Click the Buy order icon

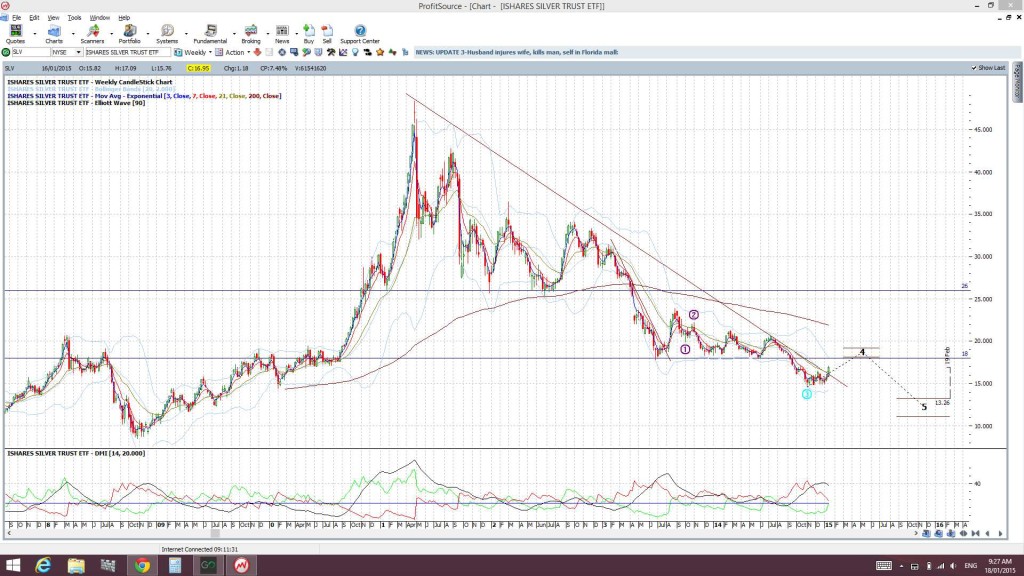click(309, 31)
